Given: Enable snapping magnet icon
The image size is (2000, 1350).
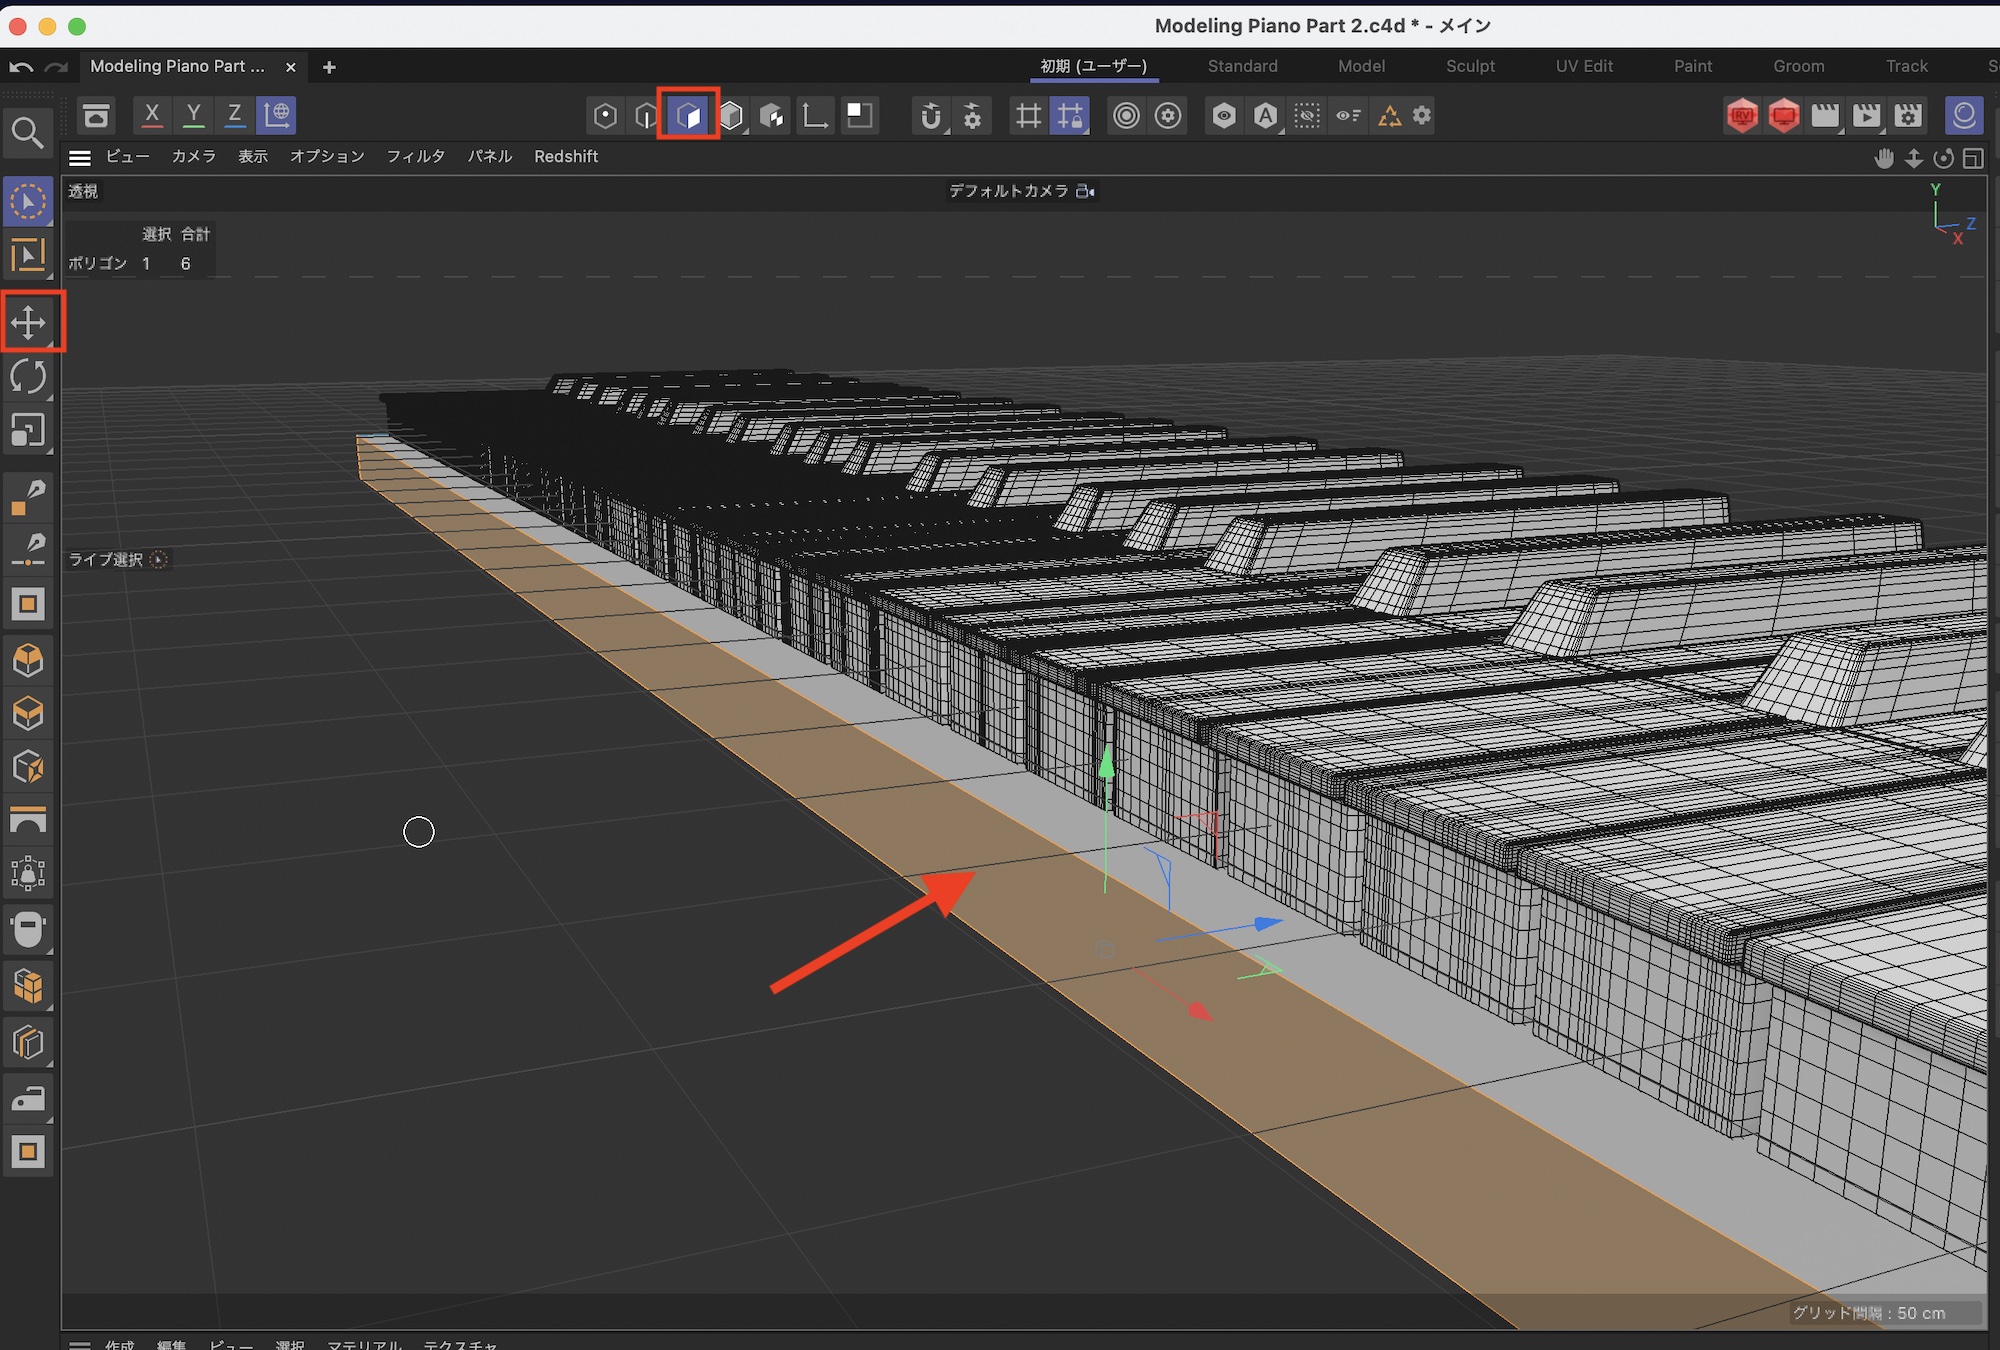Looking at the screenshot, I should pyautogui.click(x=930, y=116).
